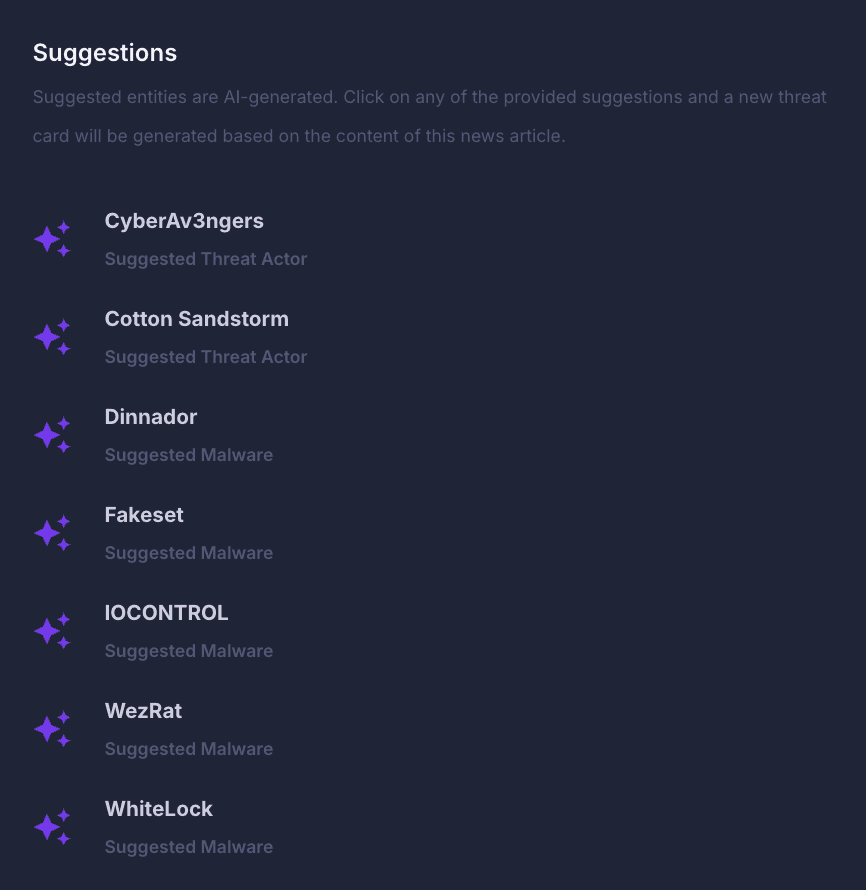Viewport: 866px width, 890px height.
Task: Click the sparkle icon beside Fakeset
Action: [x=52, y=532]
